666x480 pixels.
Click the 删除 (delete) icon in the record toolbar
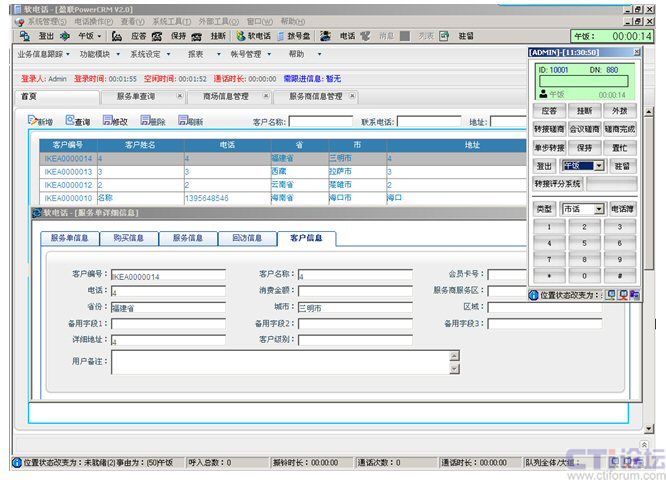point(146,121)
